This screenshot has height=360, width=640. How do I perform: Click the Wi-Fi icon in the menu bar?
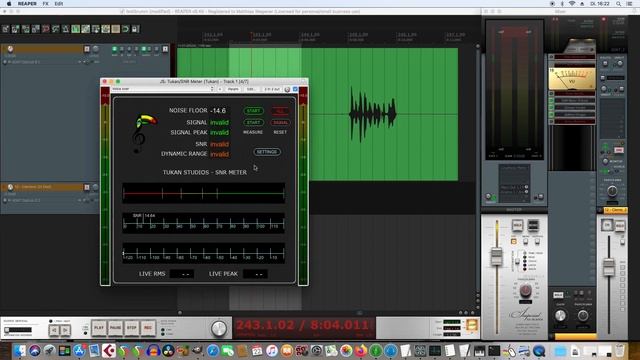click(572, 4)
